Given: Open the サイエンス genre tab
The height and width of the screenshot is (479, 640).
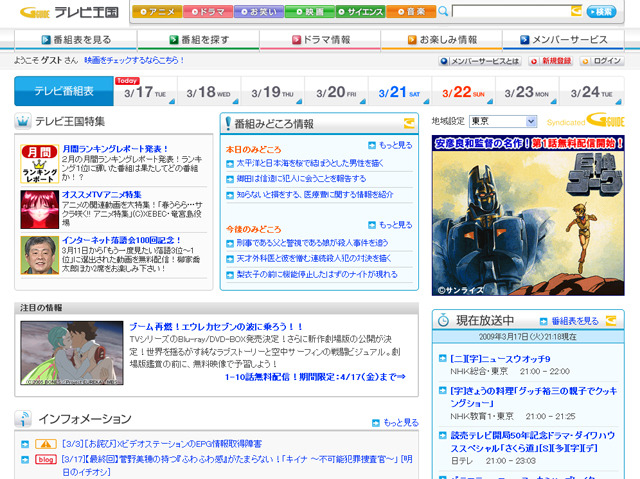Looking at the screenshot, I should [x=360, y=12].
